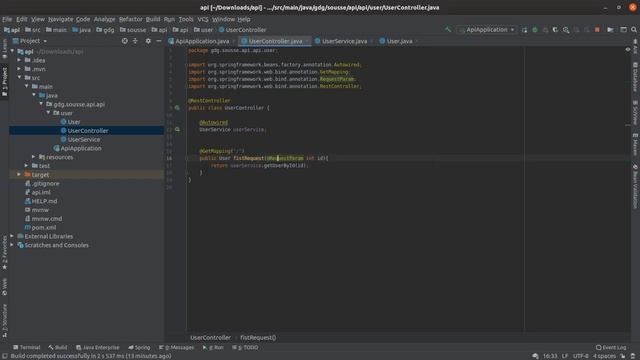This screenshot has width=640, height=360.
Task: Open the Event Log
Action: (611, 347)
